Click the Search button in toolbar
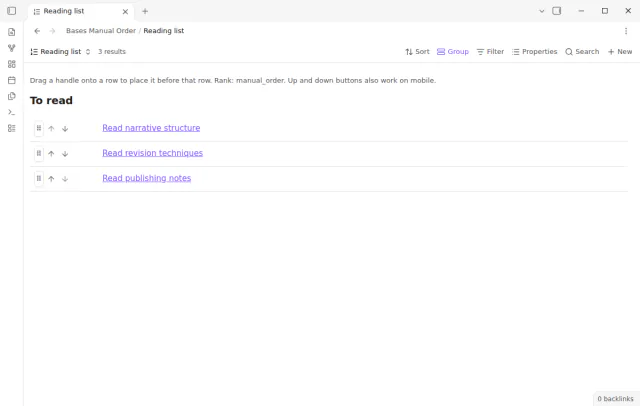Viewport: 640px width, 406px height. tap(582, 52)
